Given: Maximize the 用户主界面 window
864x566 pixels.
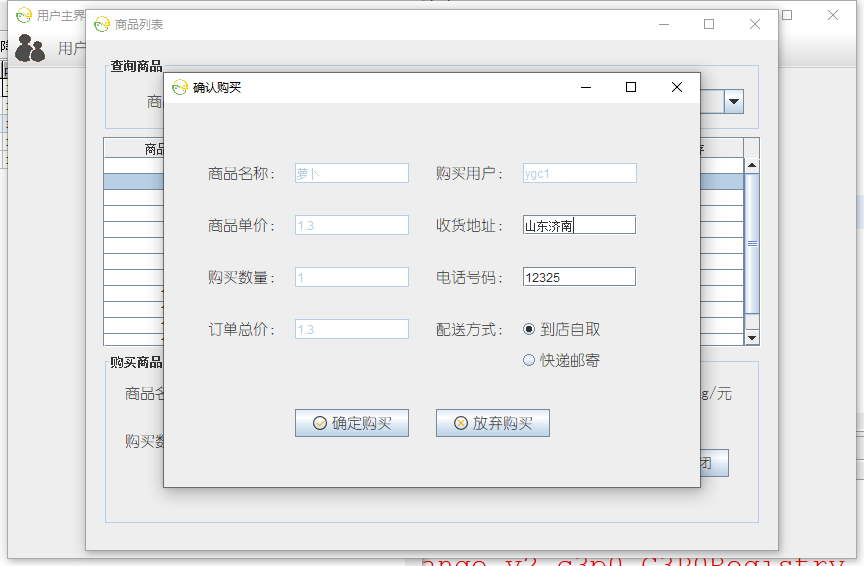Looking at the screenshot, I should [x=787, y=15].
